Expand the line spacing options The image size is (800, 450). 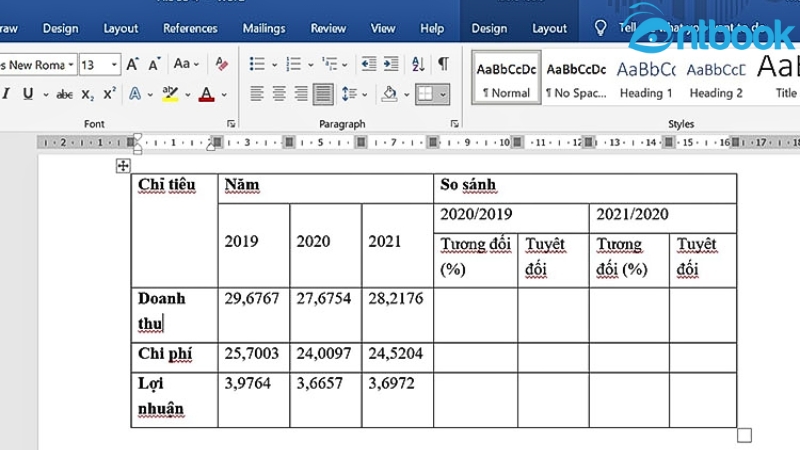pyautogui.click(x=354, y=94)
